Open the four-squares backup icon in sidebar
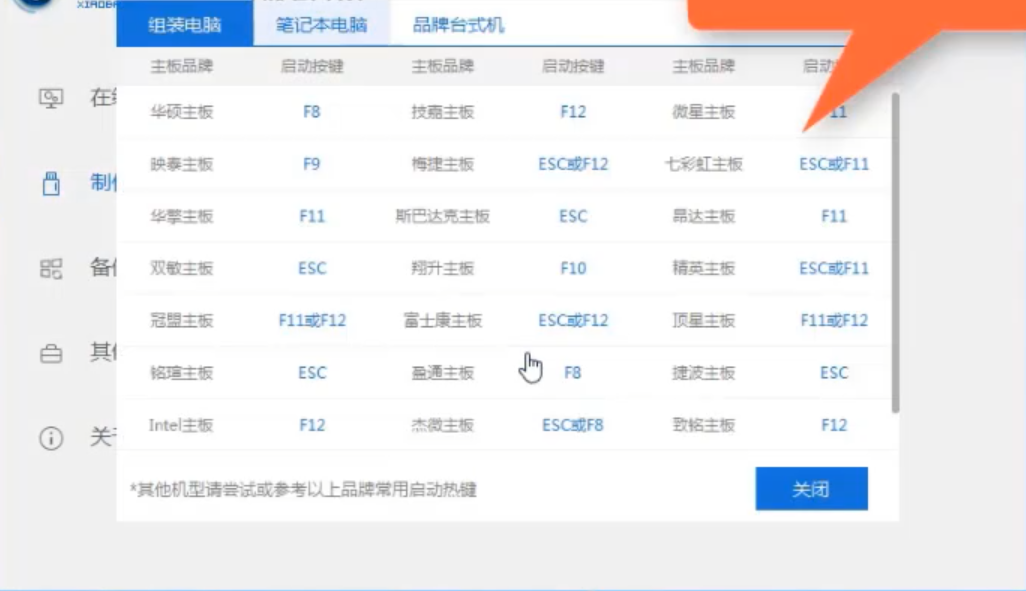 (51, 268)
